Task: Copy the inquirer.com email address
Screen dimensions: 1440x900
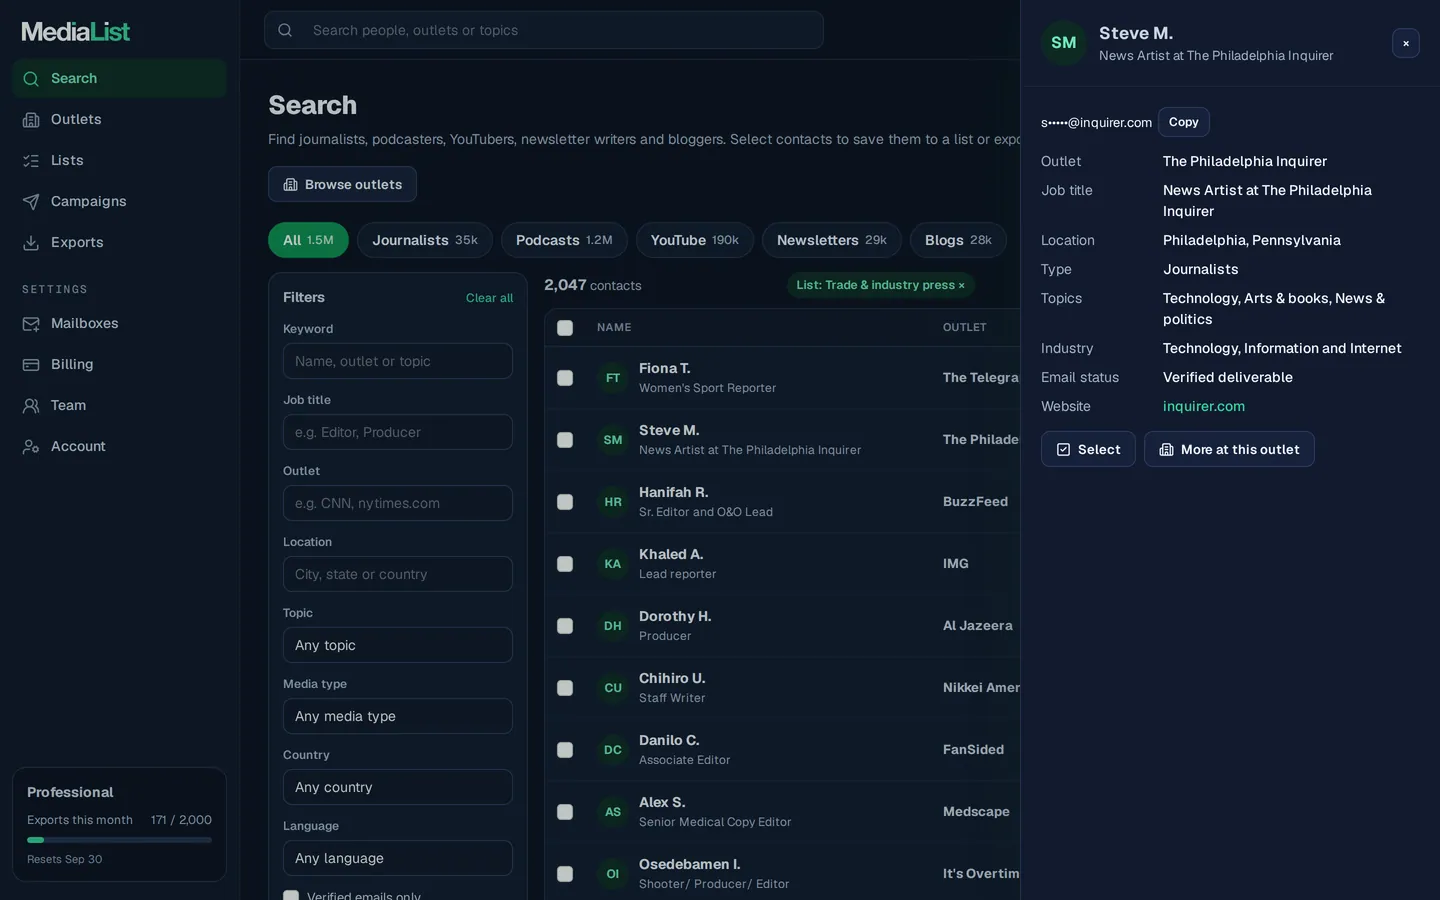Action: click(x=1184, y=122)
